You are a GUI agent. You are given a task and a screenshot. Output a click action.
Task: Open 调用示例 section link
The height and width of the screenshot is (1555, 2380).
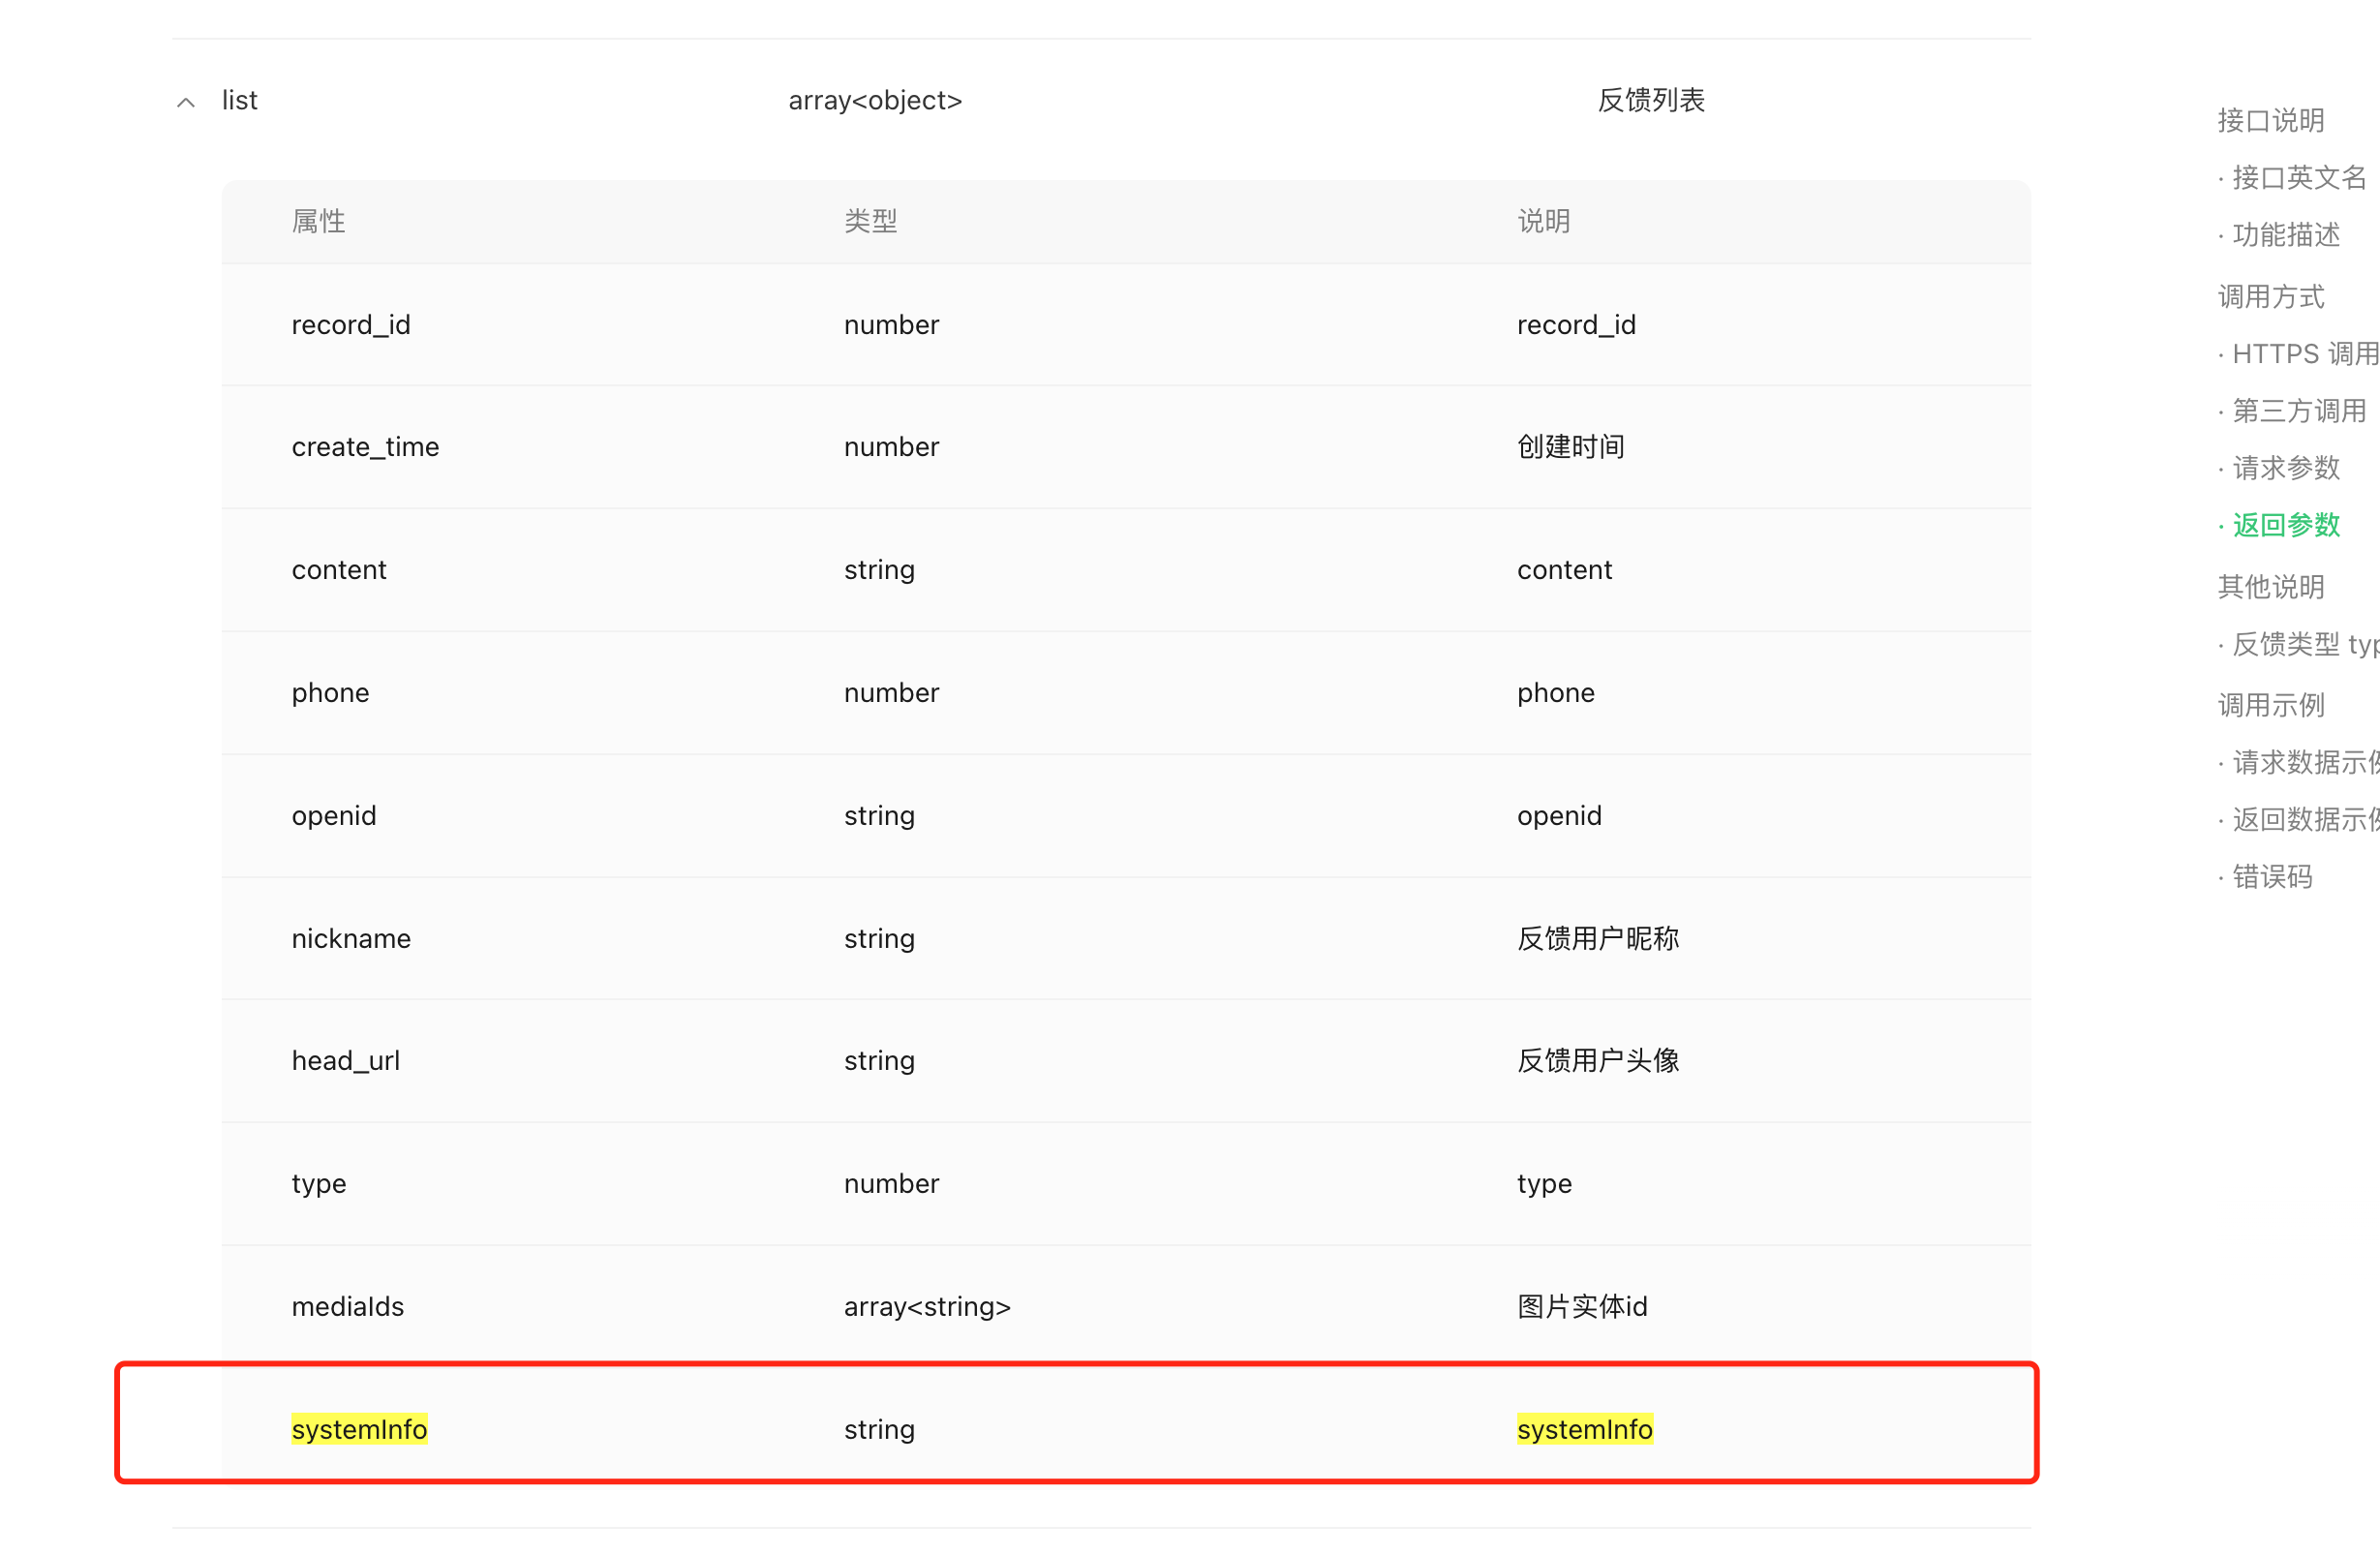[2270, 705]
